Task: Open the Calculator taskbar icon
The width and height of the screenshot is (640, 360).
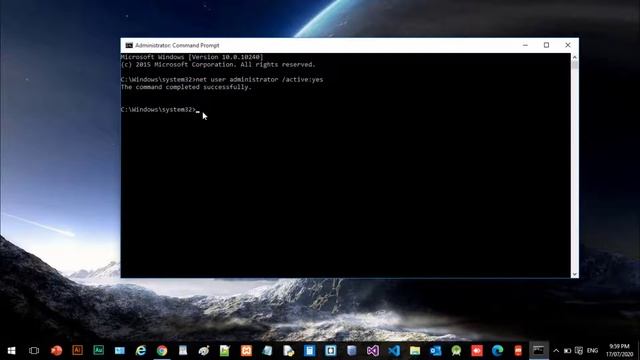Action: [x=309, y=351]
